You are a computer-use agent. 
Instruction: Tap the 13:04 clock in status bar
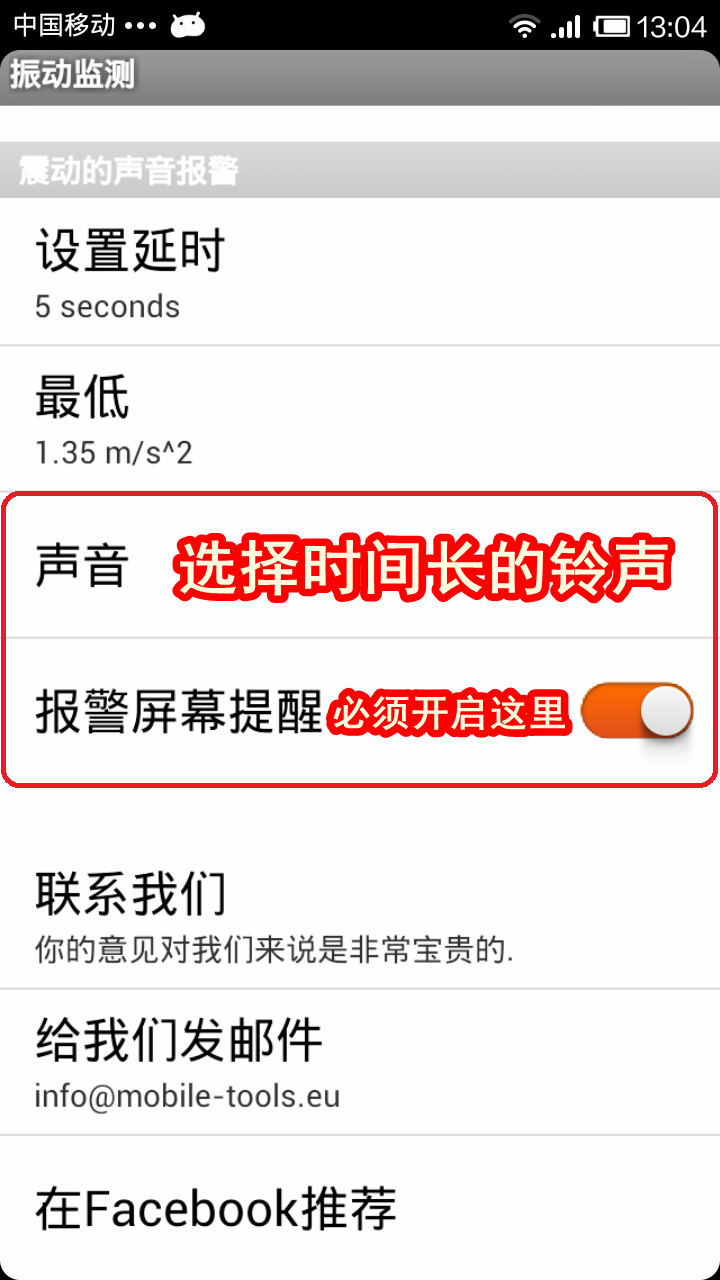672,27
